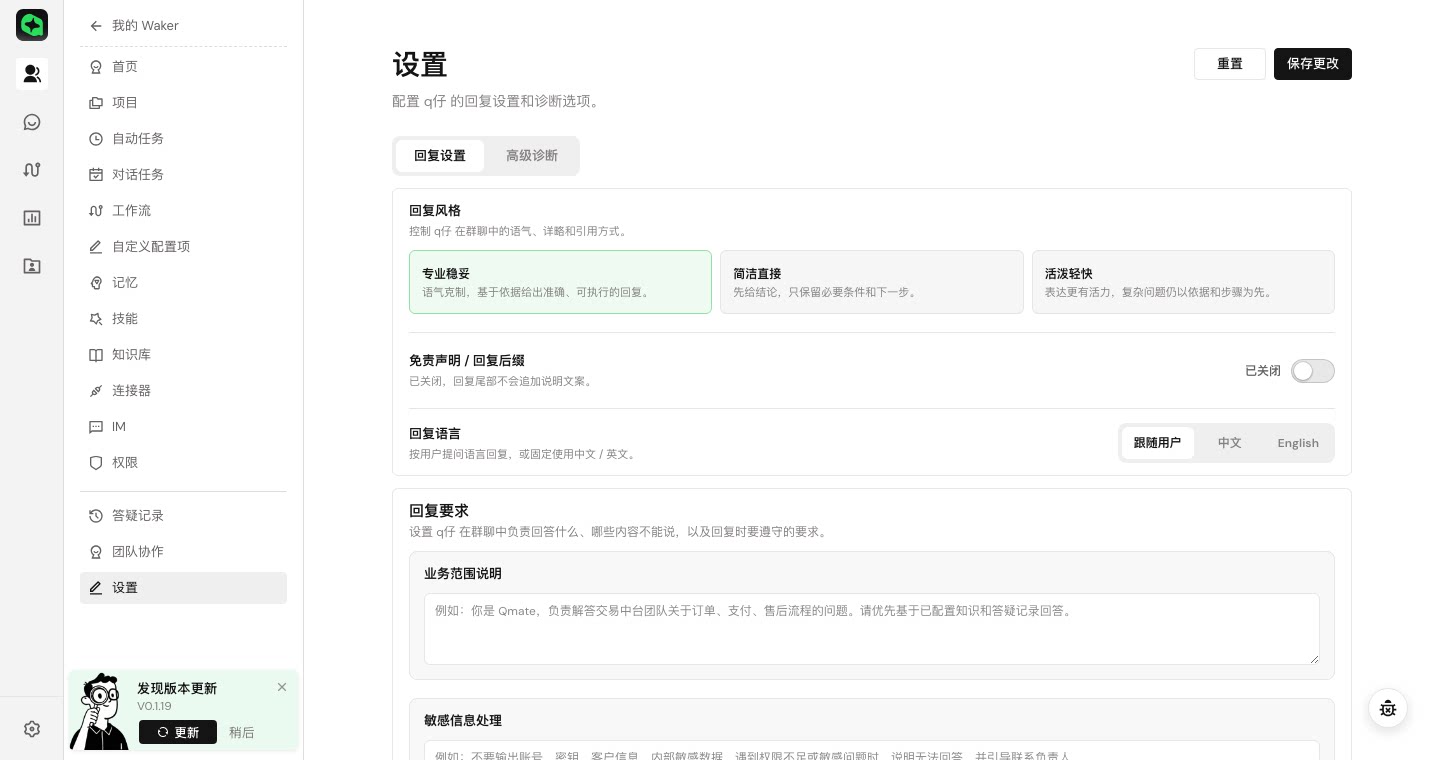Viewport: 1440px width, 760px height.
Task: Click the 保存更改 button
Action: coord(1313,64)
